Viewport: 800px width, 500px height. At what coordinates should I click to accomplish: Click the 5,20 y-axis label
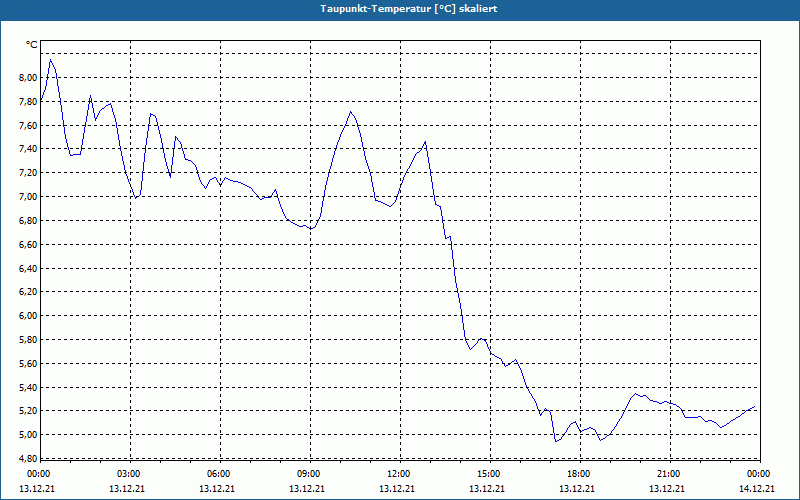click(29, 411)
